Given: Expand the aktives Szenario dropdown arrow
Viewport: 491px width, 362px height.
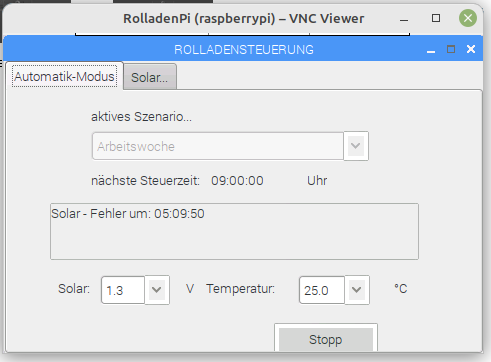Looking at the screenshot, I should (356, 146).
